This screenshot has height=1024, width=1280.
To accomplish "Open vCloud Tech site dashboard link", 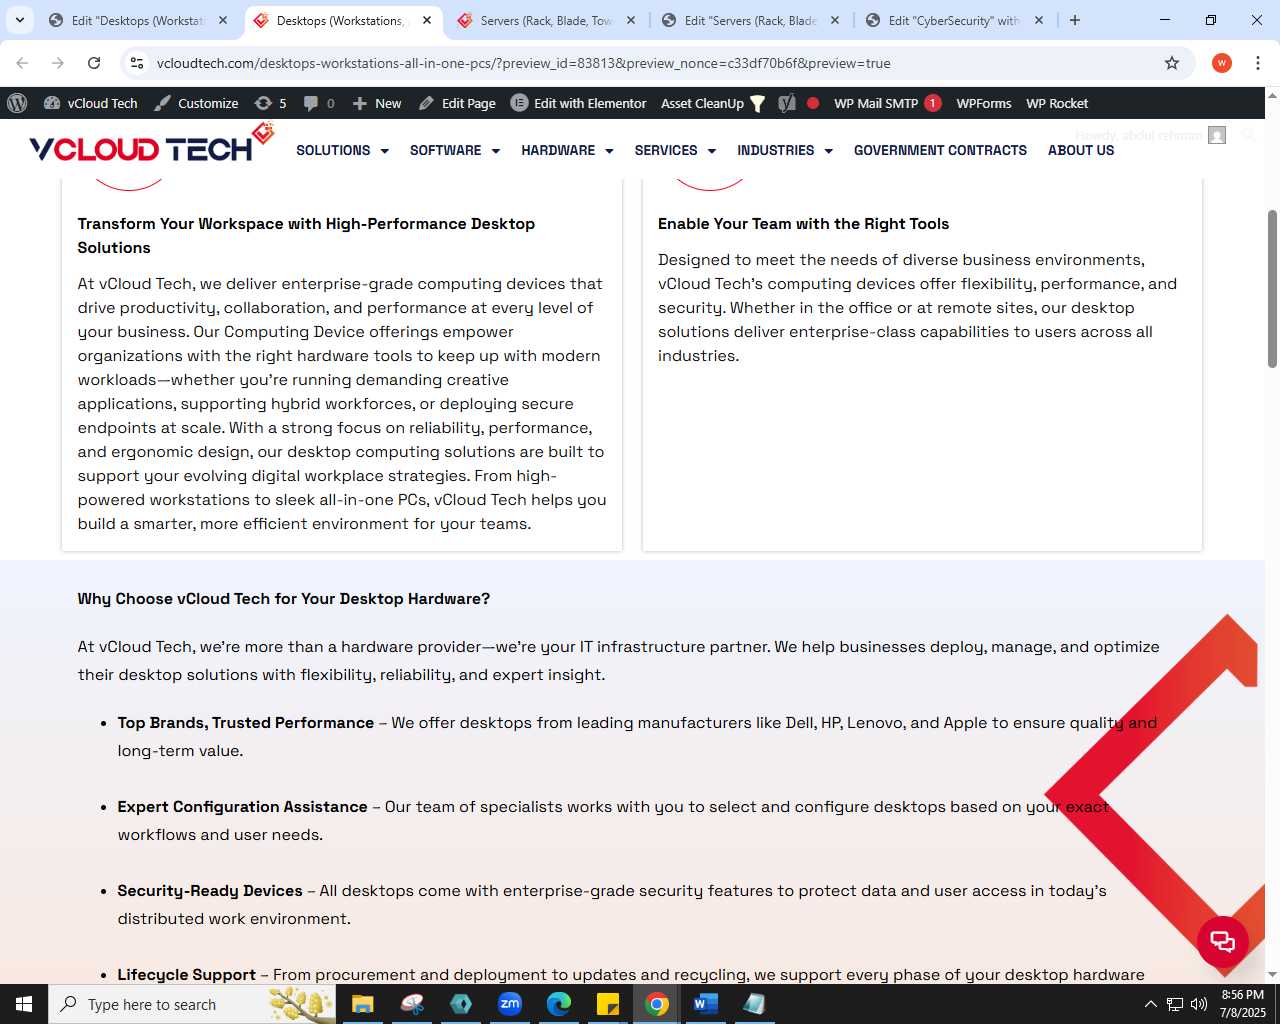I will [x=91, y=103].
